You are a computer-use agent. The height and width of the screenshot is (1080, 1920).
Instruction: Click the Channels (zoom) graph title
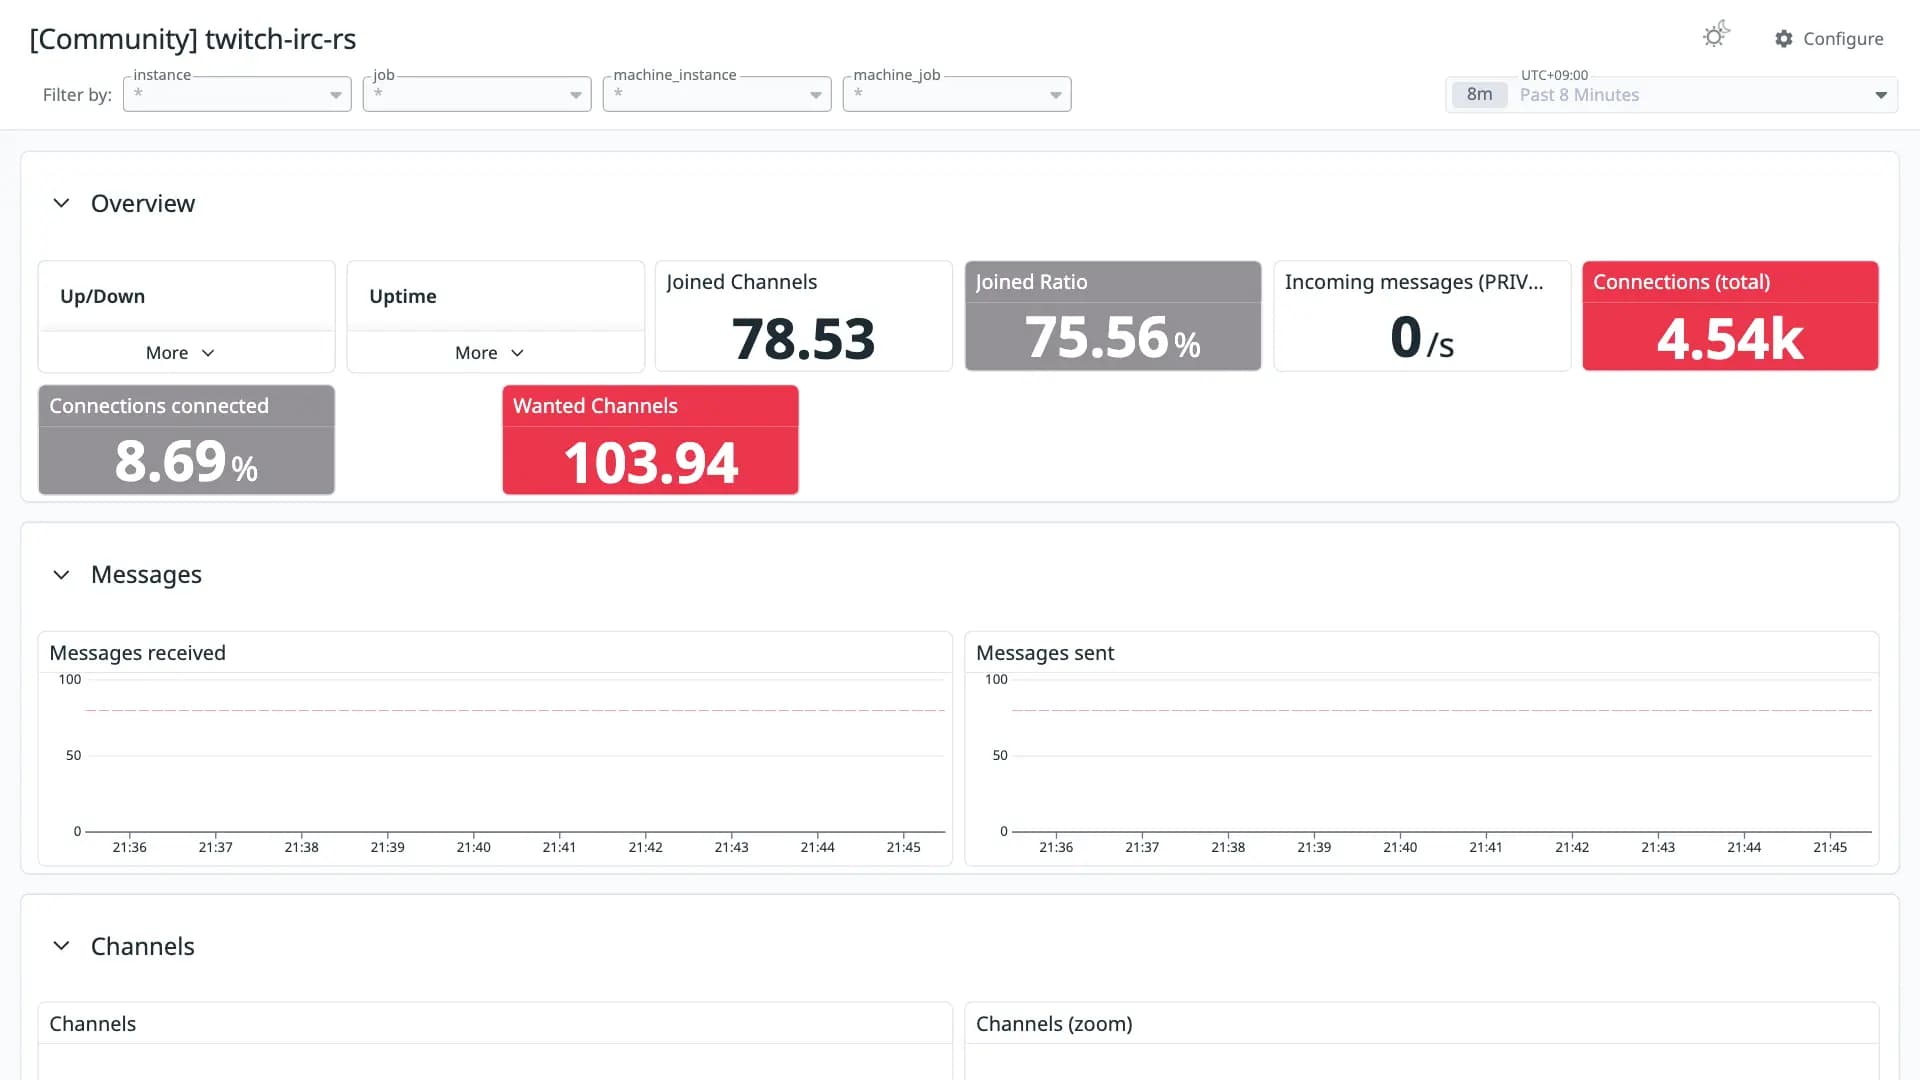pyautogui.click(x=1054, y=1024)
